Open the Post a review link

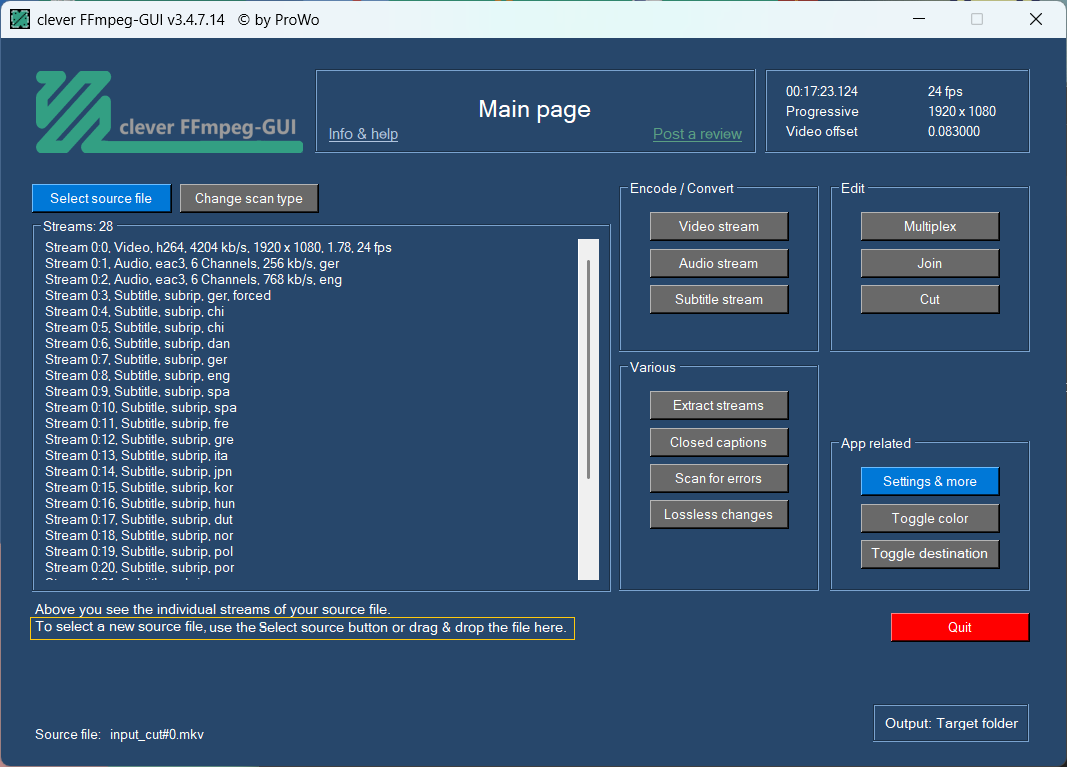pos(697,134)
